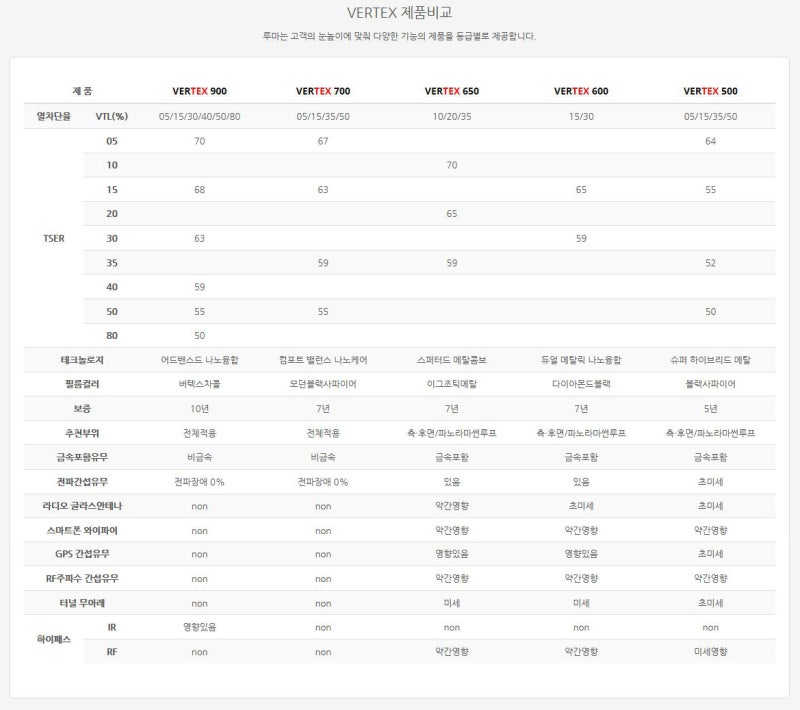The height and width of the screenshot is (710, 800).
Task: Click the "열차단율" row label
Action: click(x=54, y=116)
